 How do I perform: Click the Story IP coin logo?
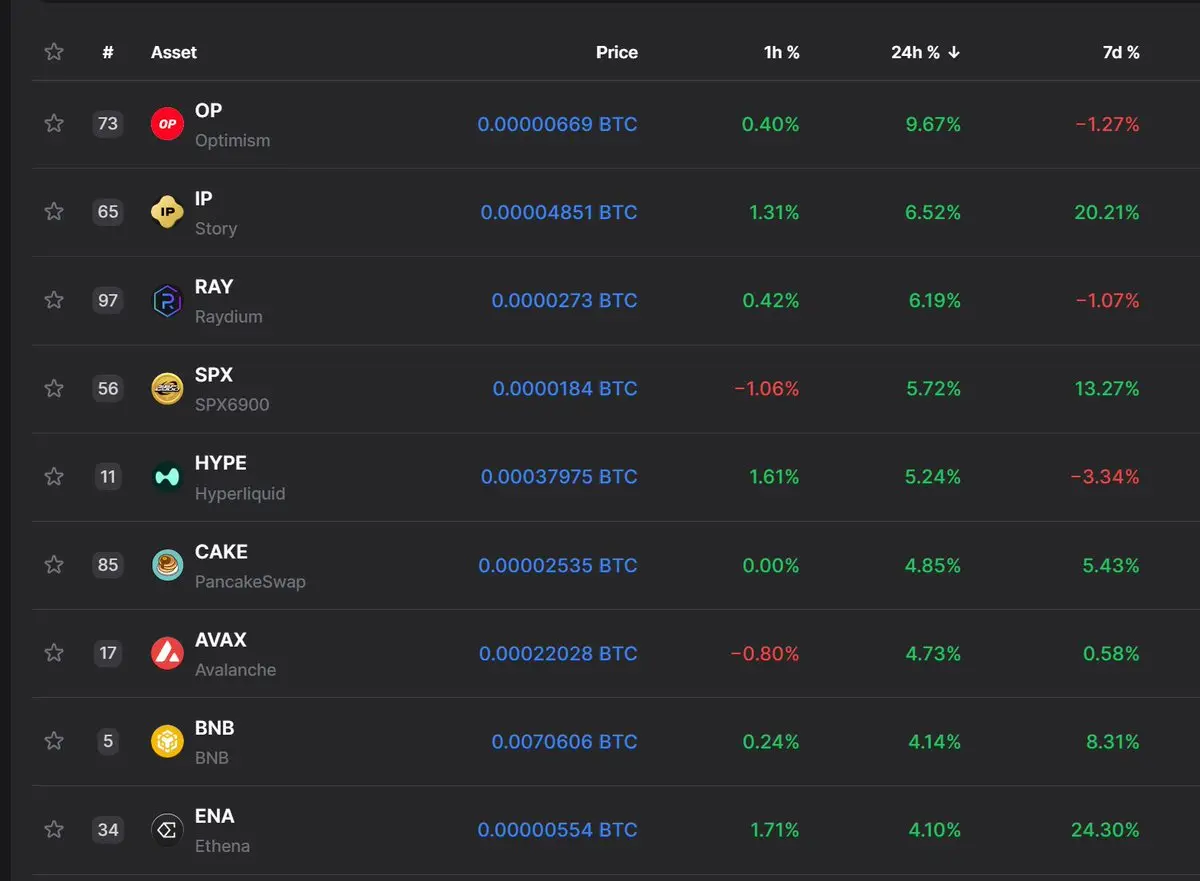click(x=167, y=212)
